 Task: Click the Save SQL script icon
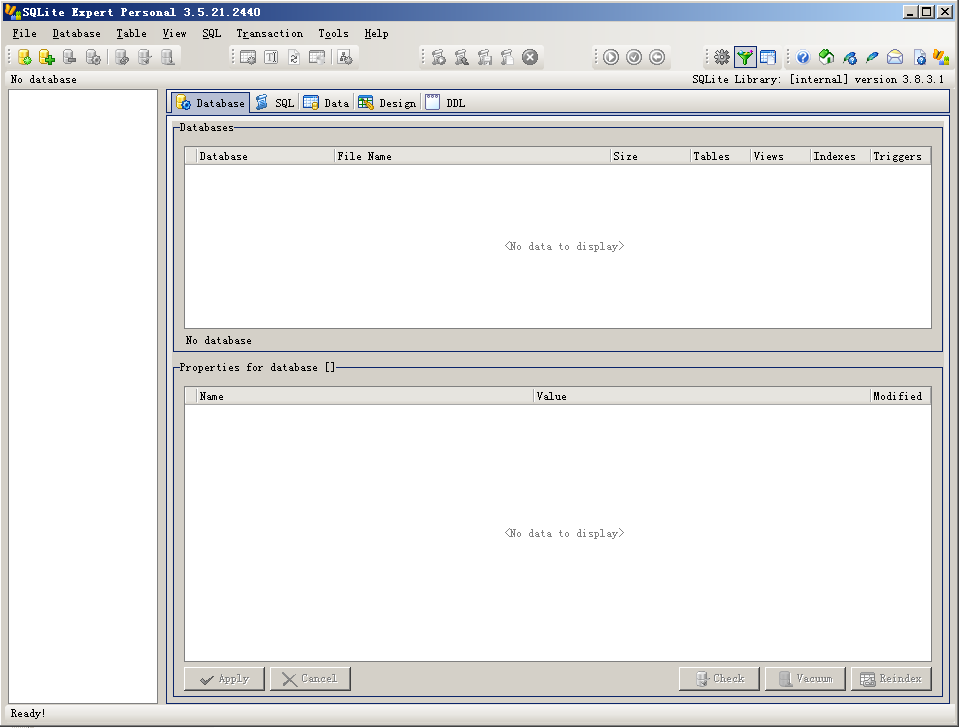coord(484,57)
